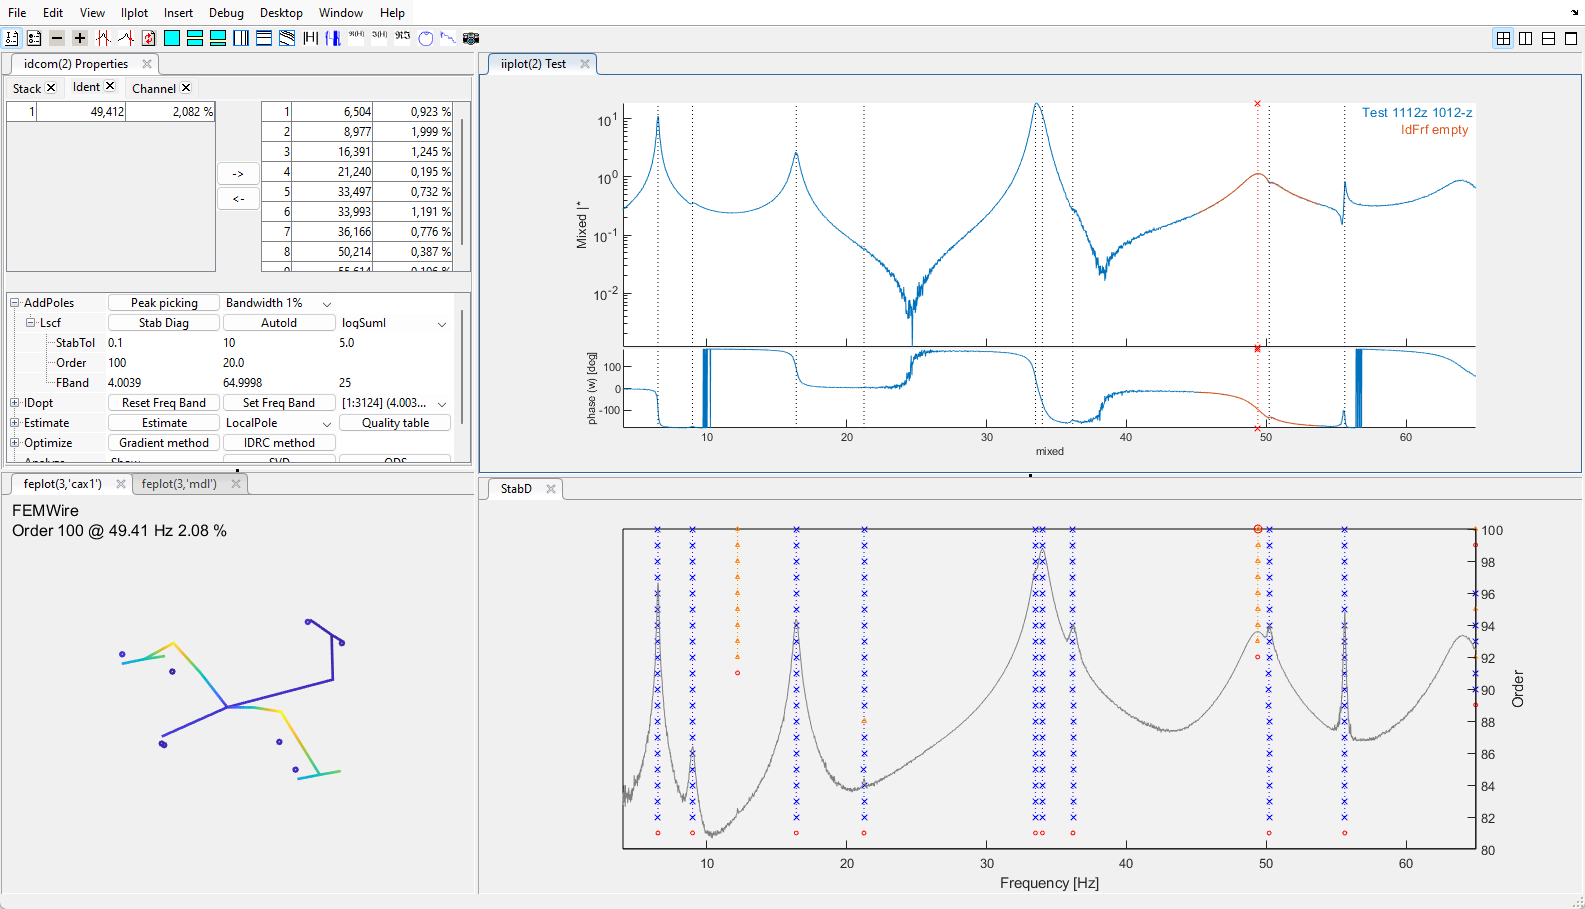Screen dimensions: 1585x909
Task: Toggle the Ident tab X checkbox
Action: click(x=110, y=87)
